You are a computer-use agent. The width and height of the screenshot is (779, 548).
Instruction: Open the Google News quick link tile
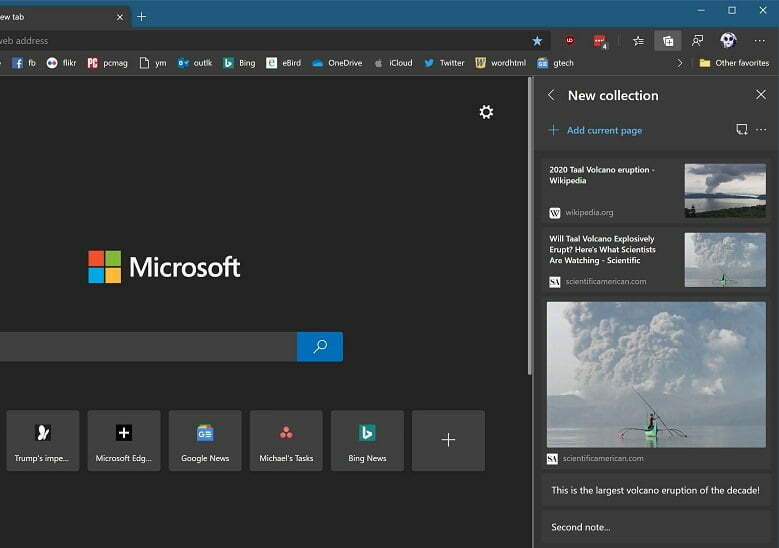[x=205, y=440]
